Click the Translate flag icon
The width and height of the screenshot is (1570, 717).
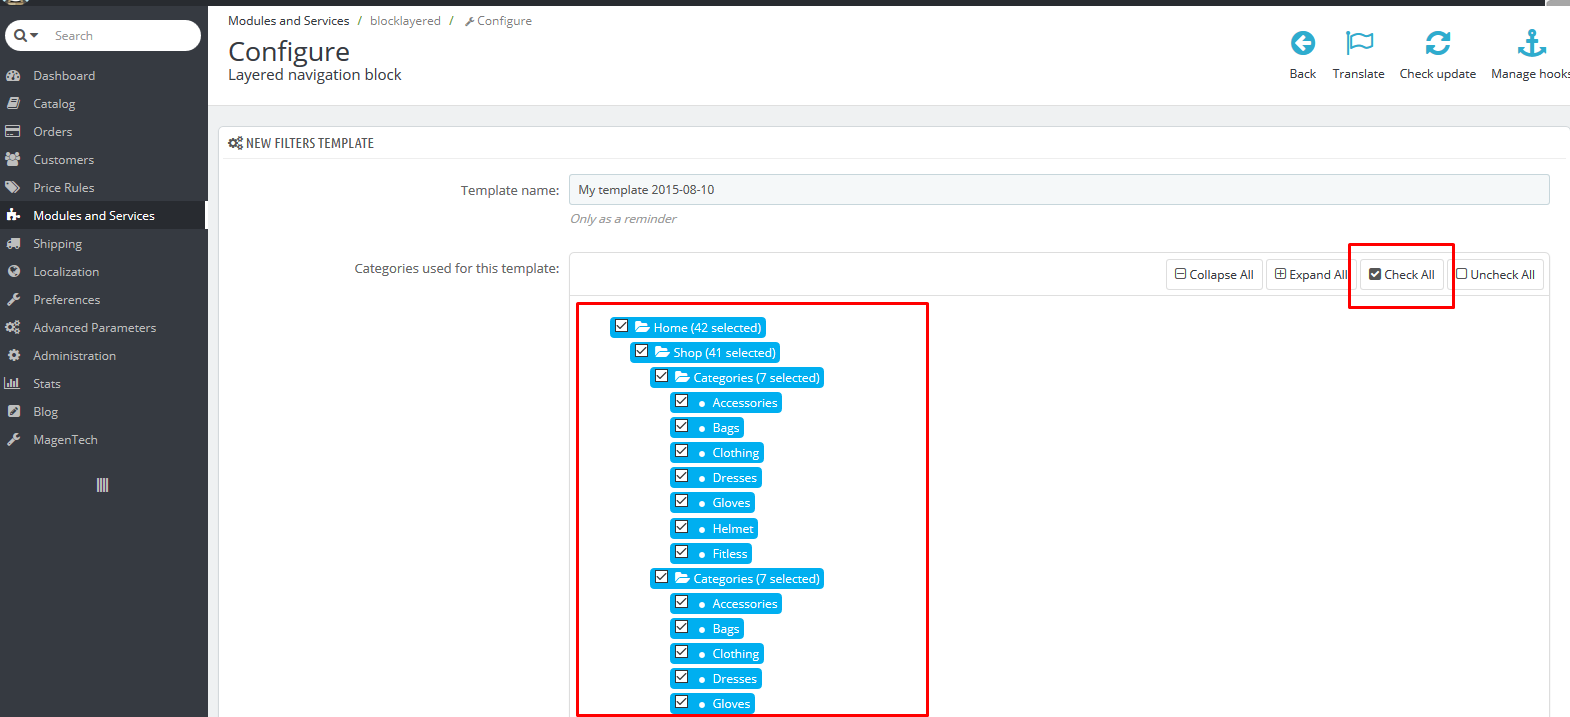pyautogui.click(x=1359, y=43)
